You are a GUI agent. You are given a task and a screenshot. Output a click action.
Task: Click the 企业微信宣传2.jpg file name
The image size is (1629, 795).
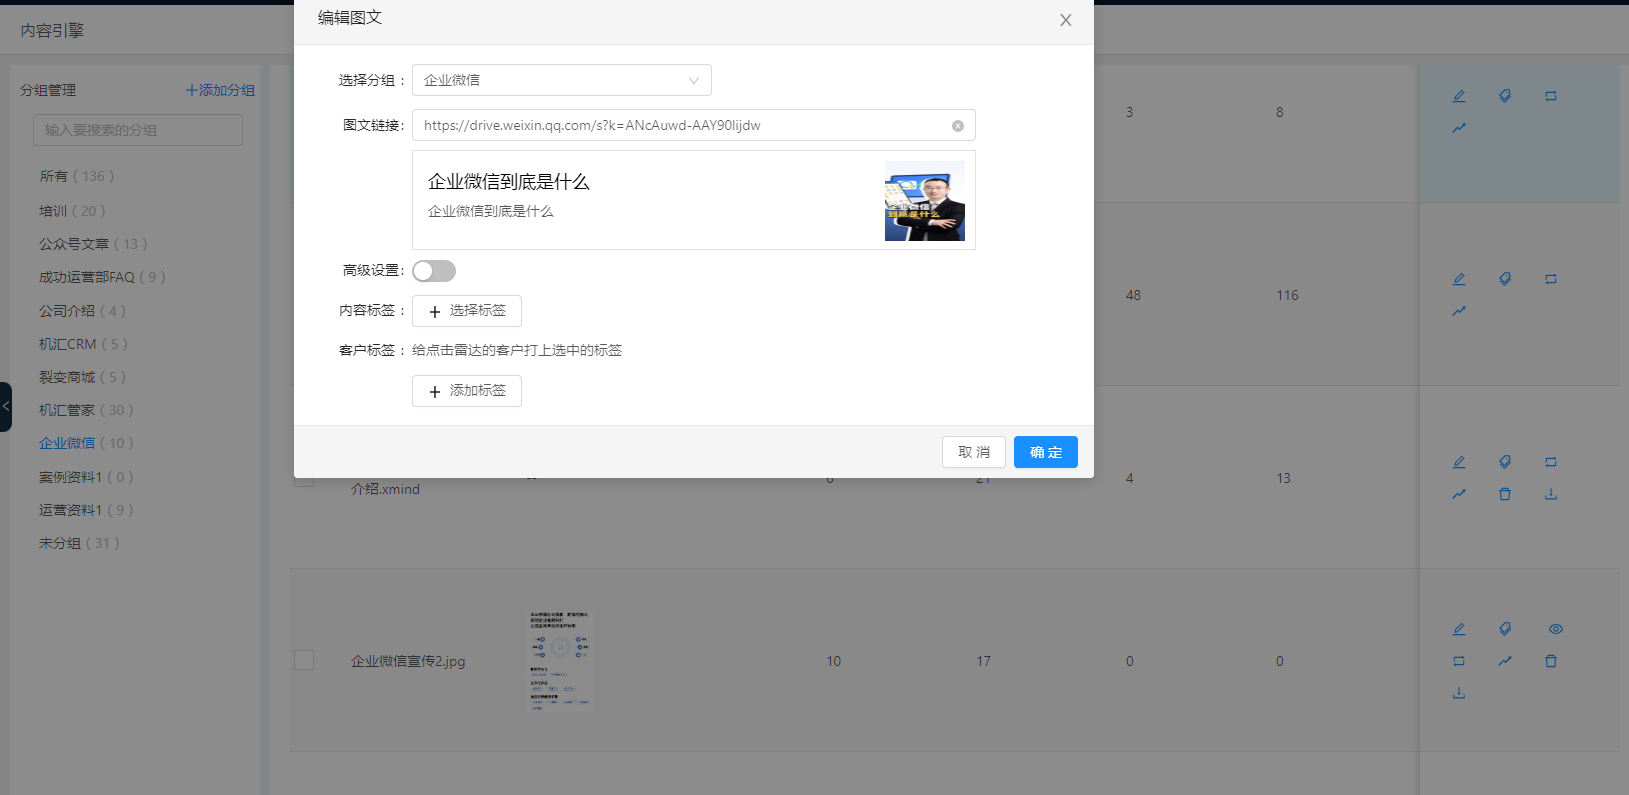click(408, 661)
